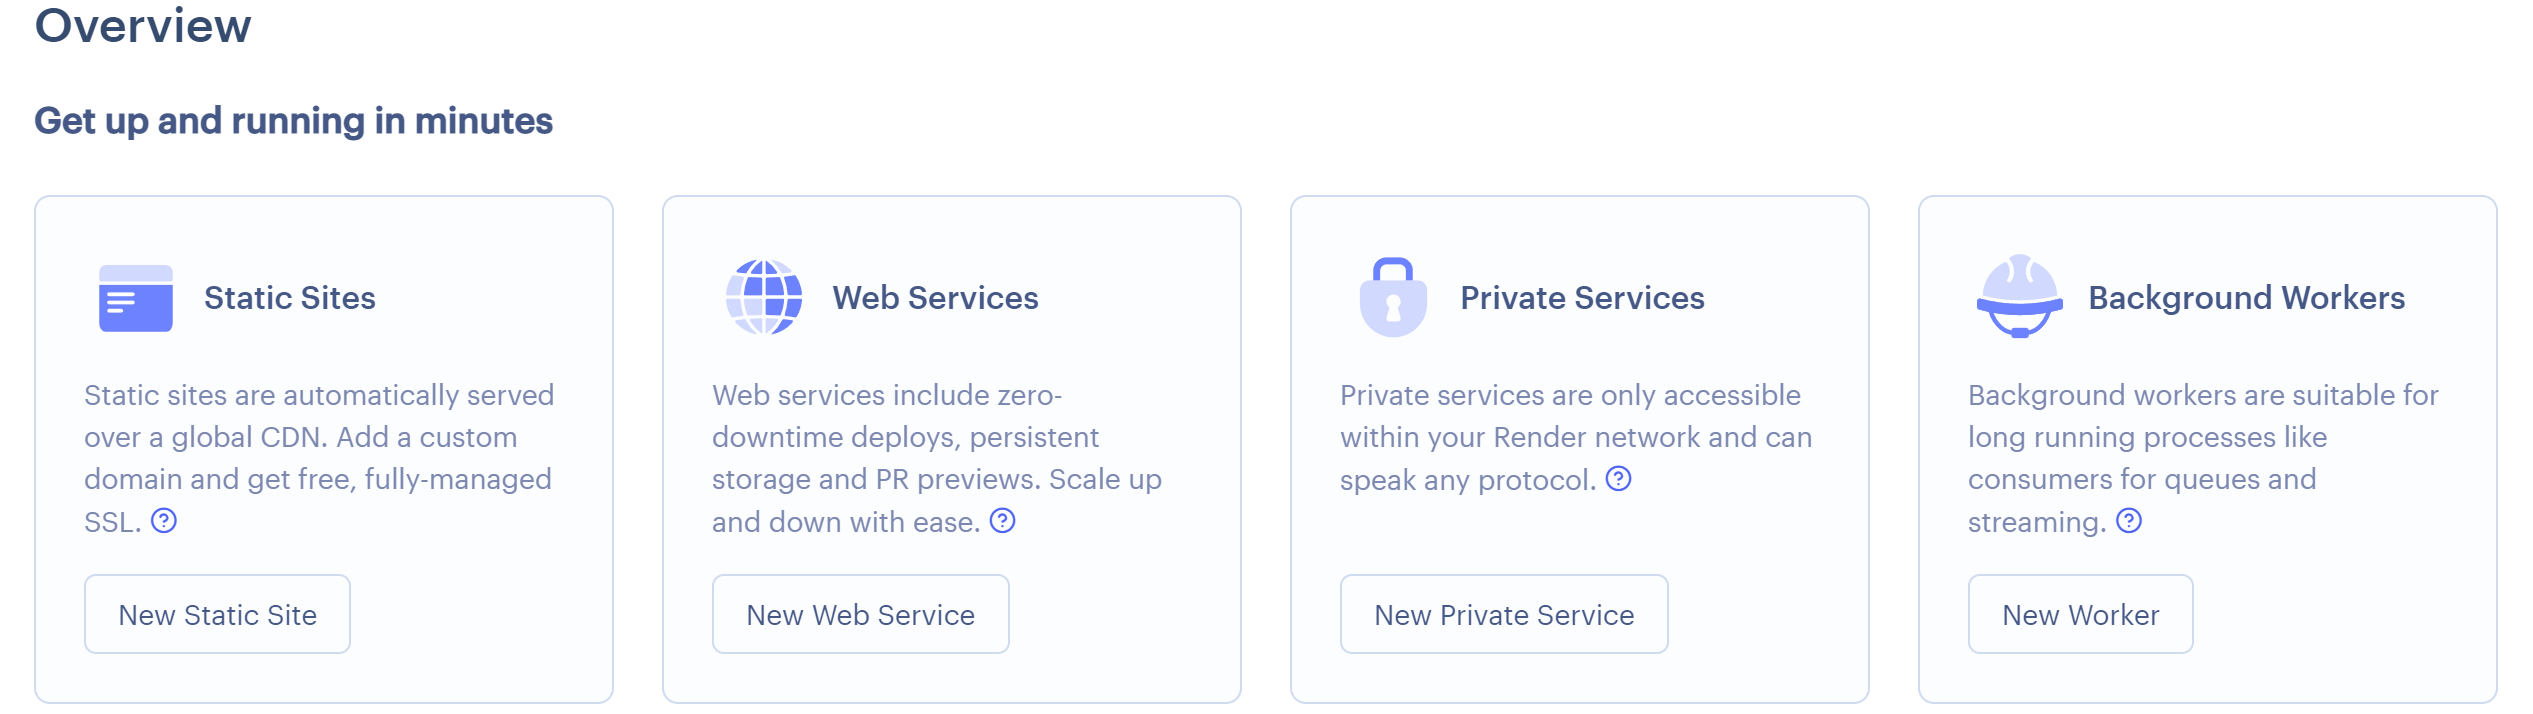
Task: Select the Background Workers card title
Action: tap(2246, 298)
